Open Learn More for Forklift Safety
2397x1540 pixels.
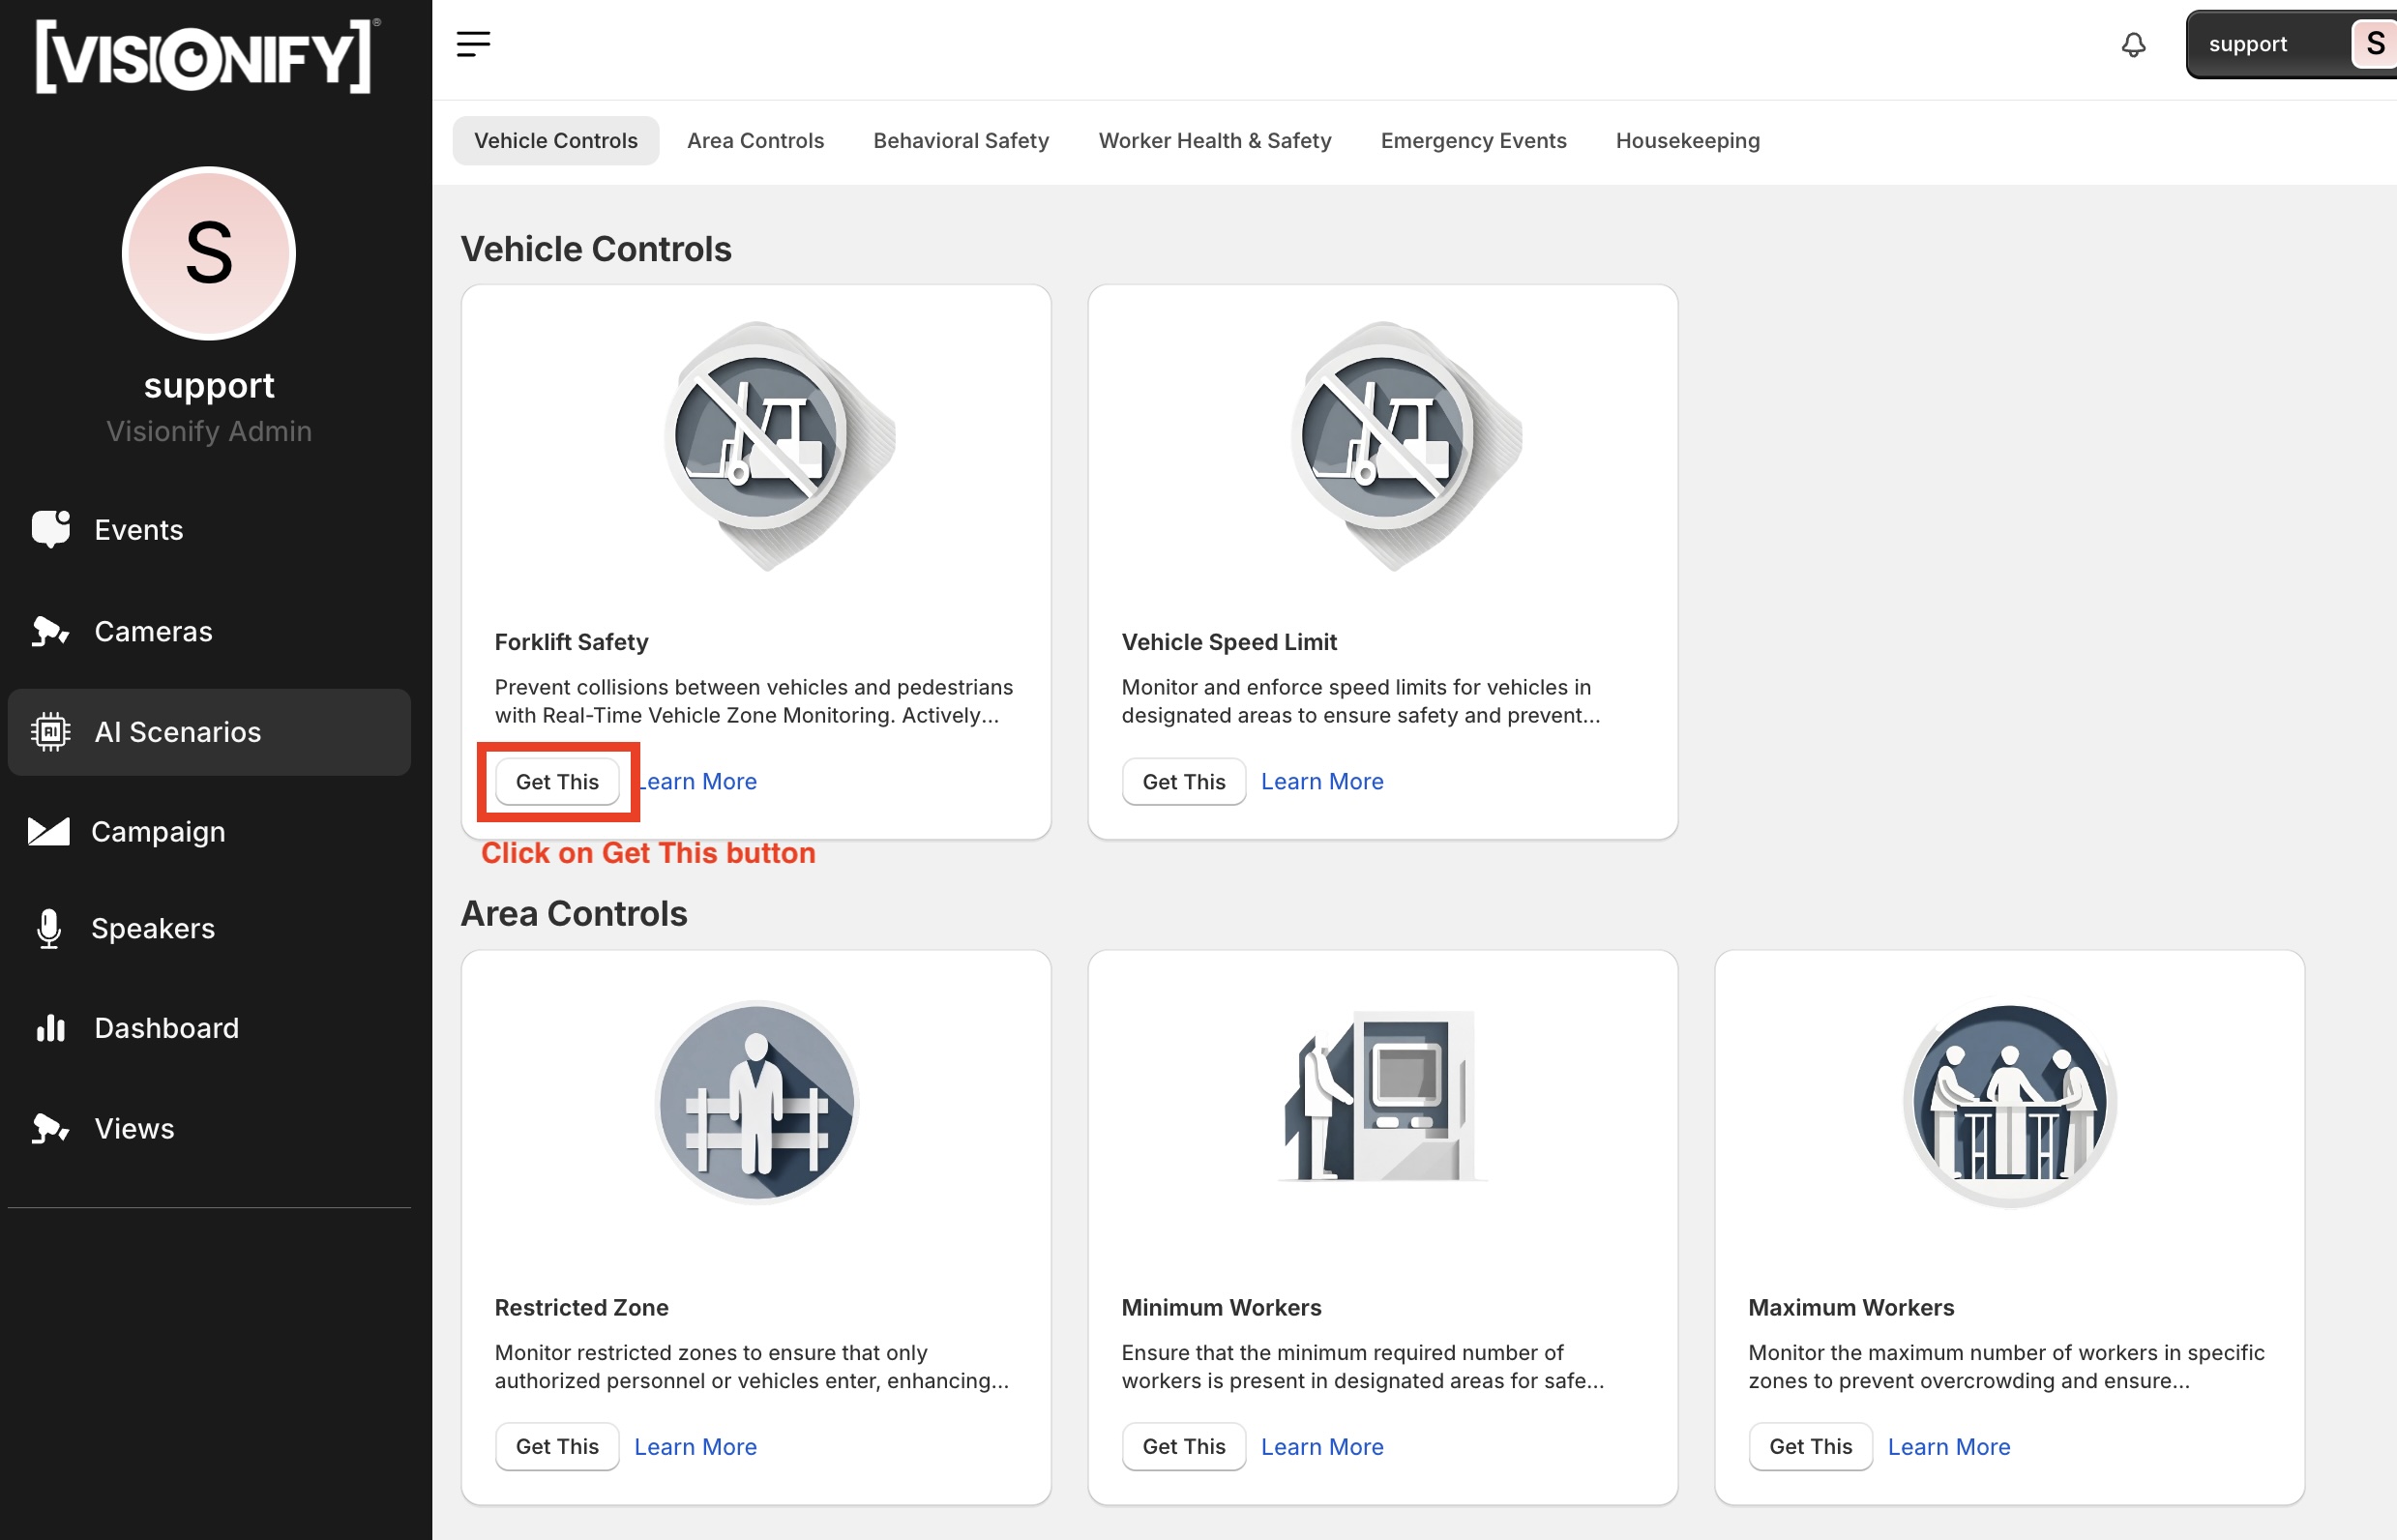click(695, 780)
